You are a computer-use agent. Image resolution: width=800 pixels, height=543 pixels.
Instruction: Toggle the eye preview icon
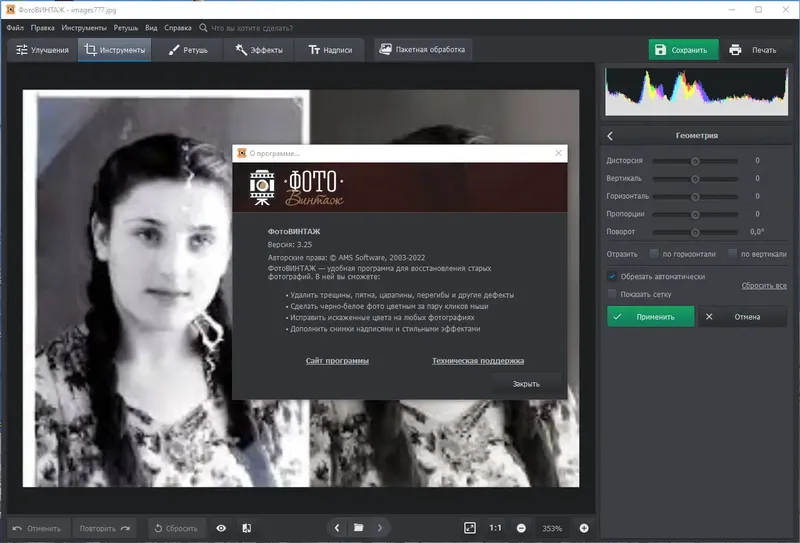click(x=221, y=528)
